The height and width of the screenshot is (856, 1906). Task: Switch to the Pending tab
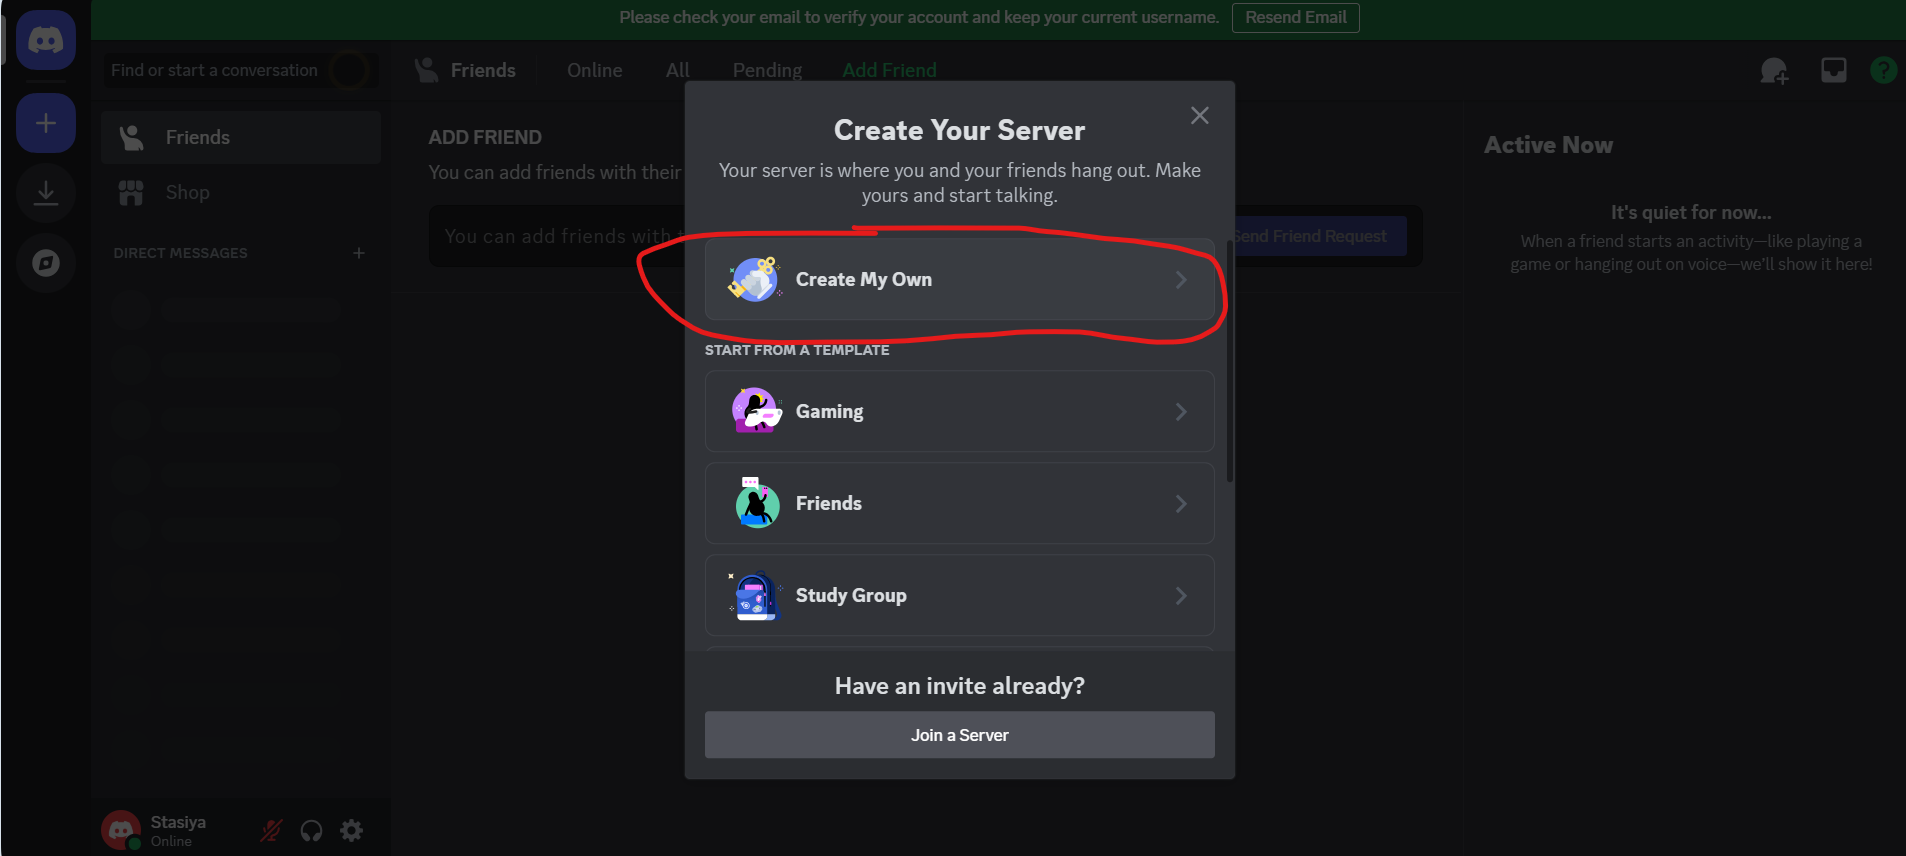pos(767,70)
